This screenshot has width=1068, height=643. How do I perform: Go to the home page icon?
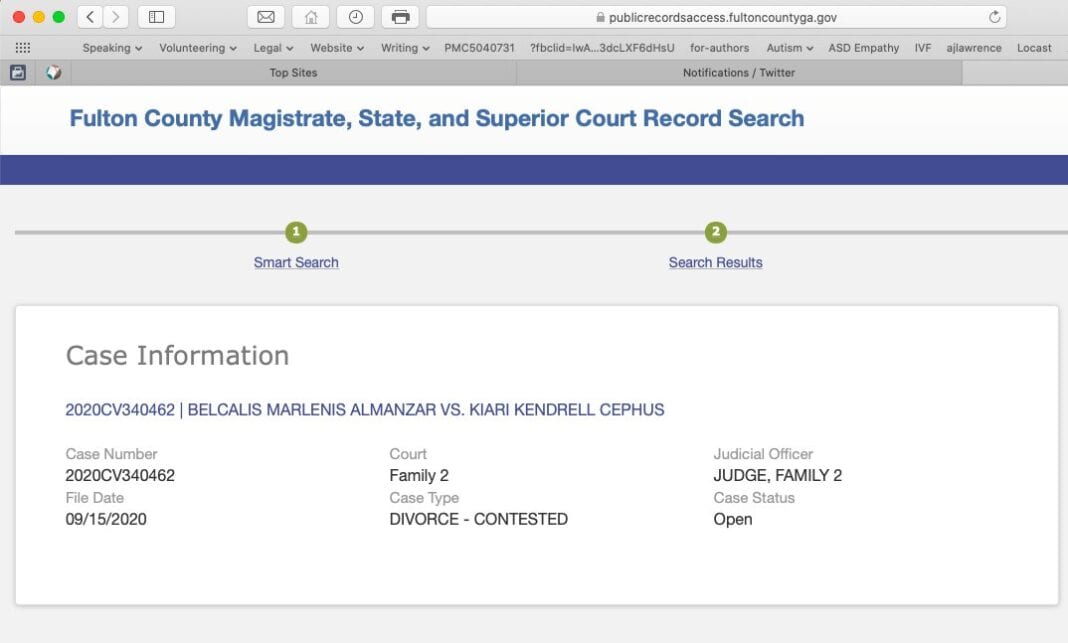pyautogui.click(x=310, y=17)
